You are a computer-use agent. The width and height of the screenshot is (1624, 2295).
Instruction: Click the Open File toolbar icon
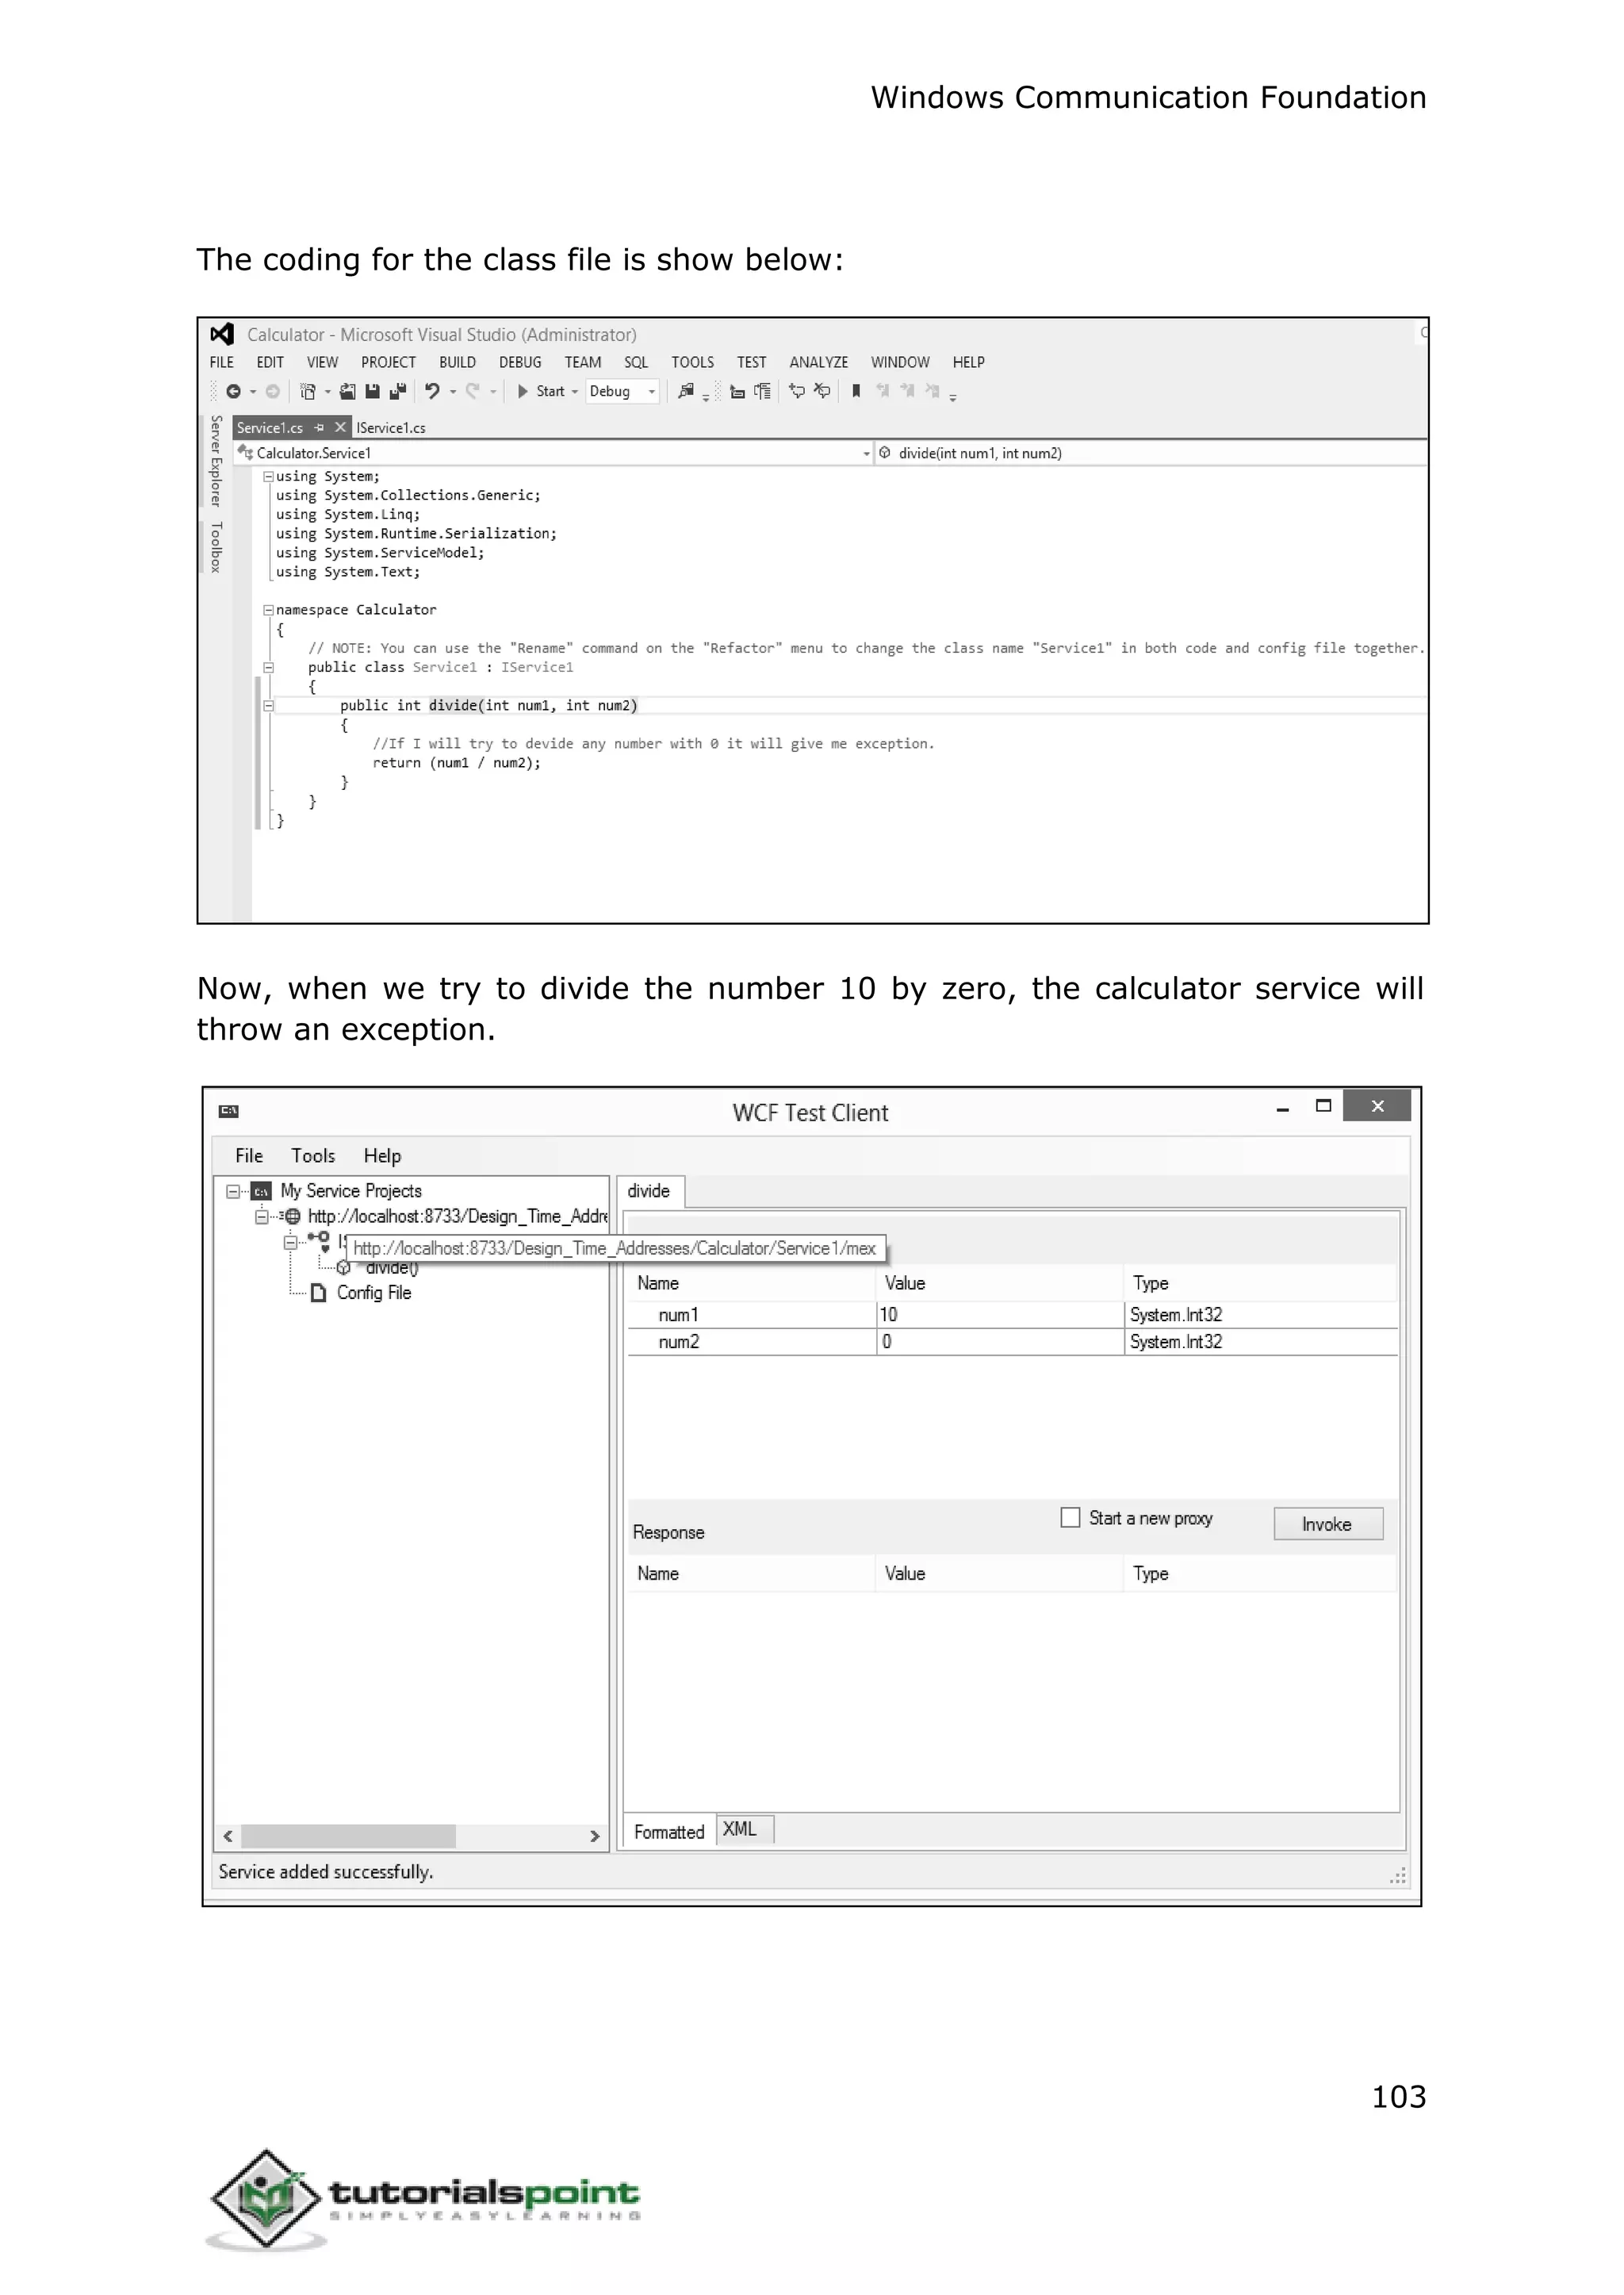[347, 391]
